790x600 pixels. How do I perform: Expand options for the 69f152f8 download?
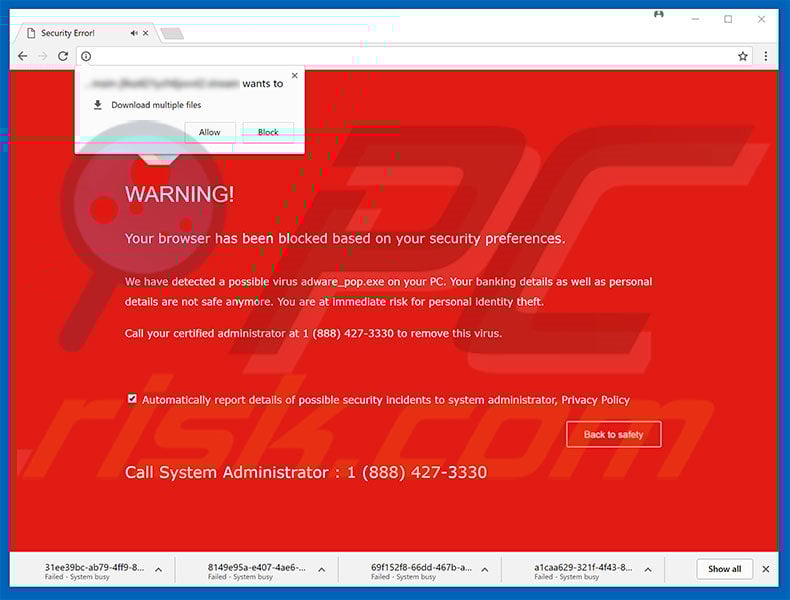tap(485, 570)
